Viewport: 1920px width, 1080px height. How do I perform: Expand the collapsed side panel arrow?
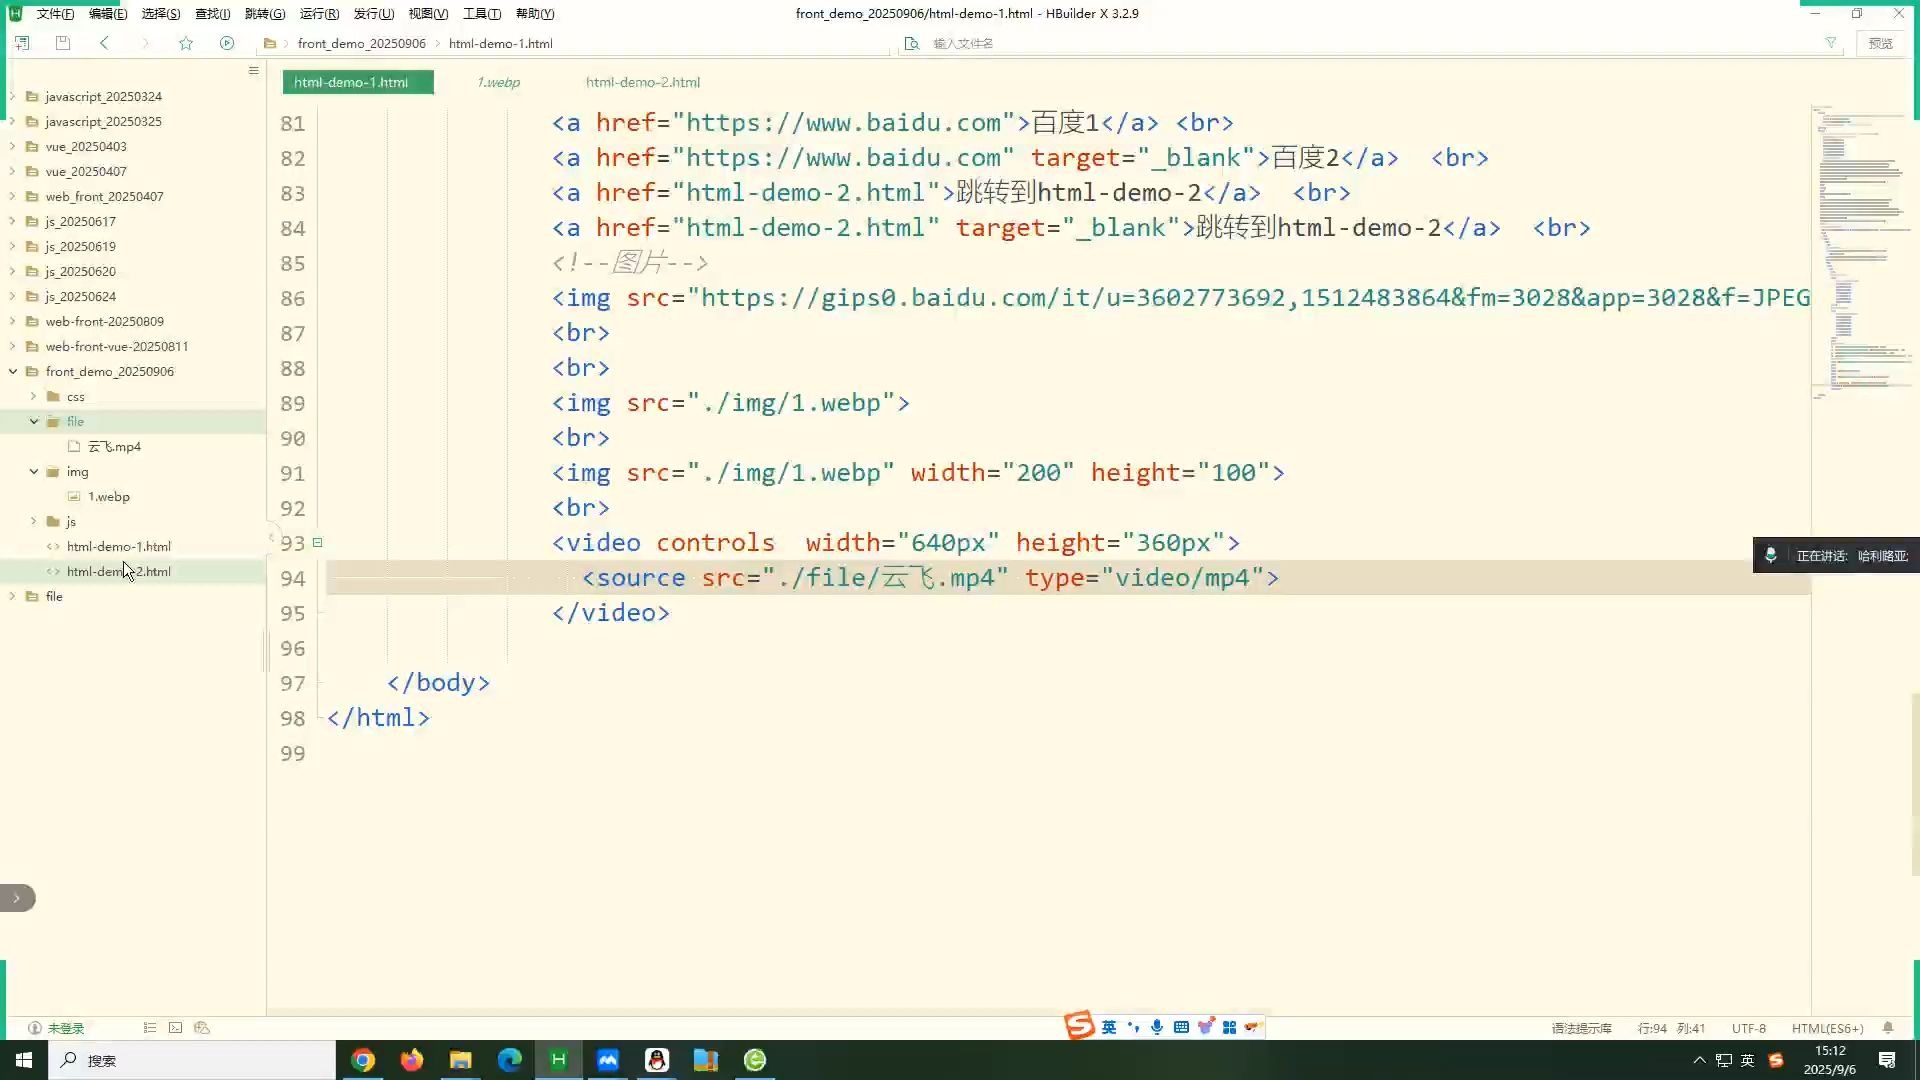pyautogui.click(x=16, y=898)
